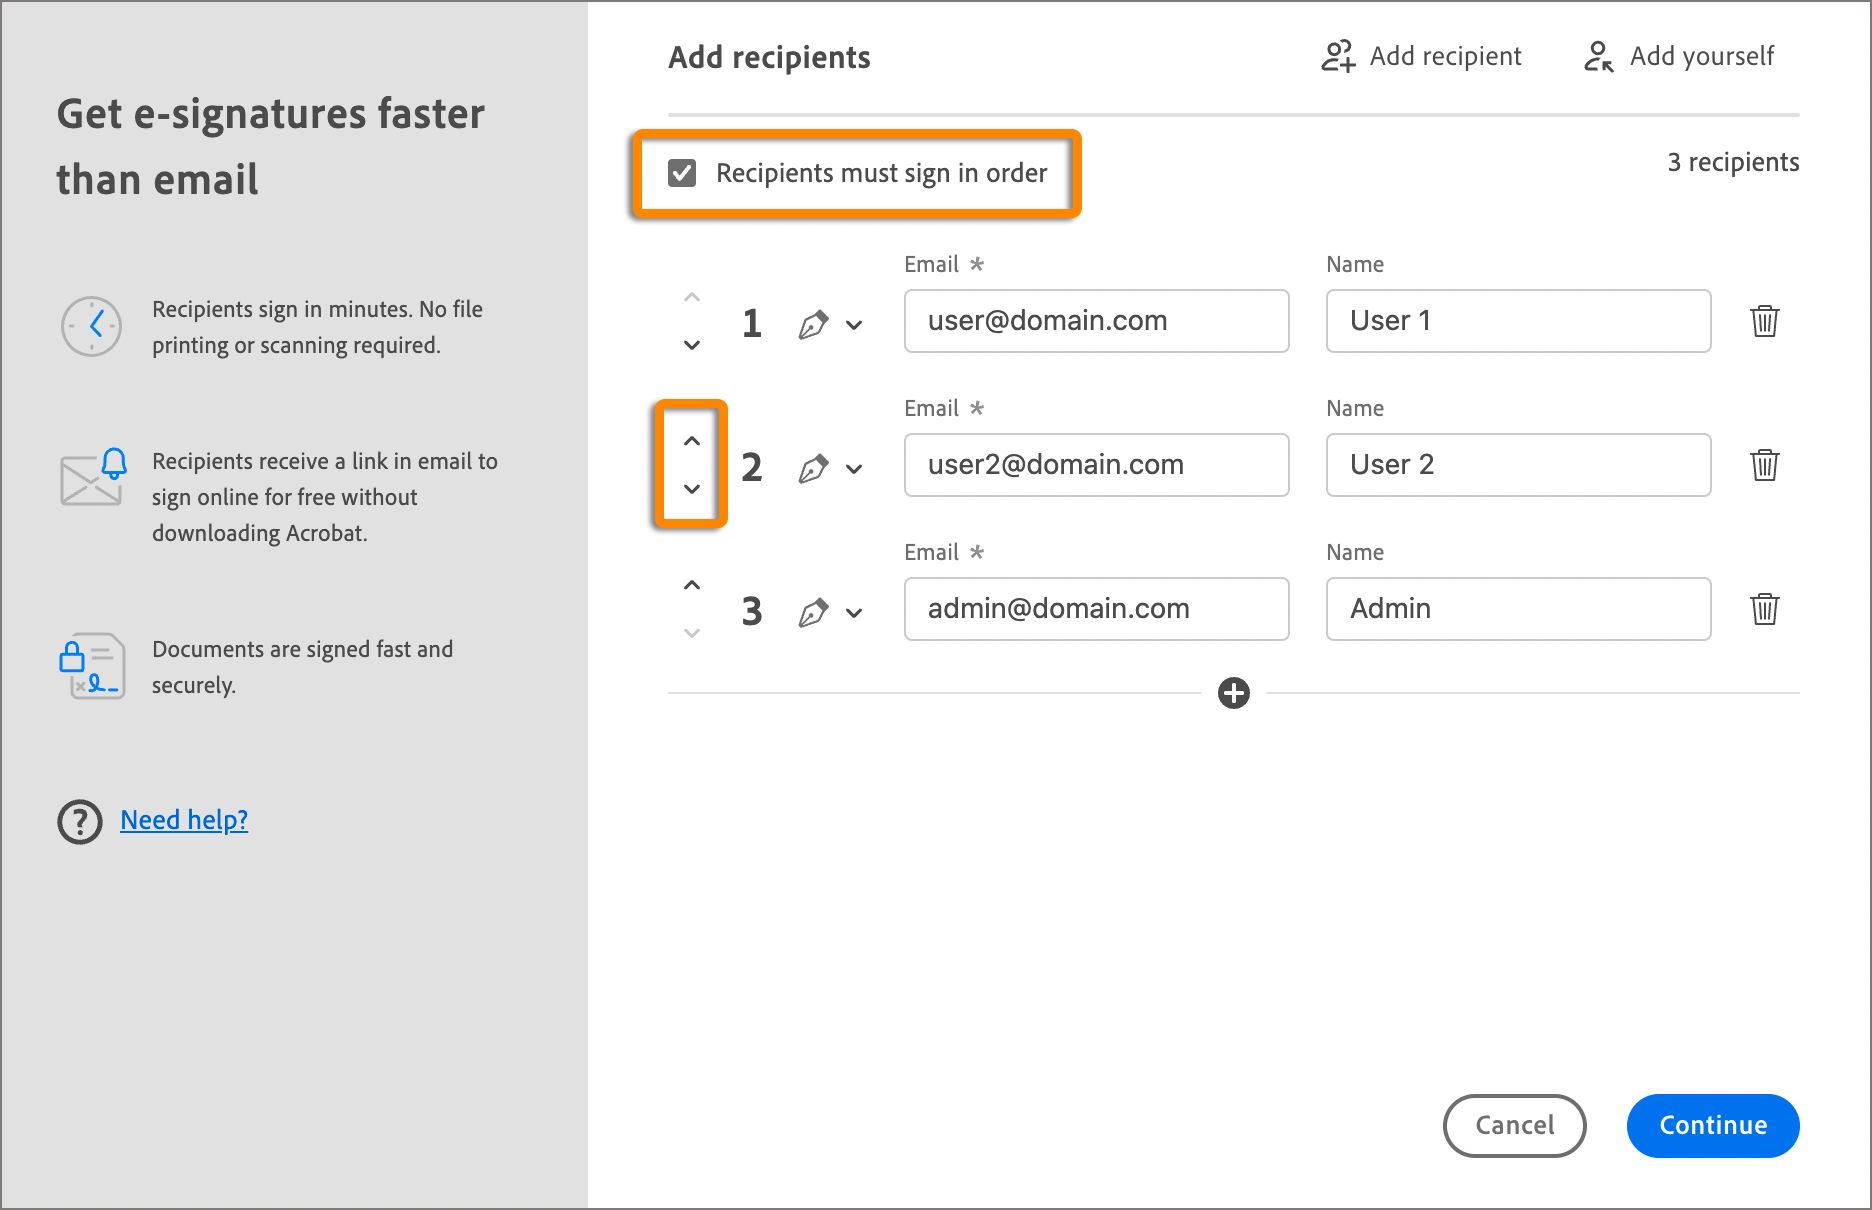Open the Need help? link
The width and height of the screenshot is (1872, 1210).
pos(184,820)
